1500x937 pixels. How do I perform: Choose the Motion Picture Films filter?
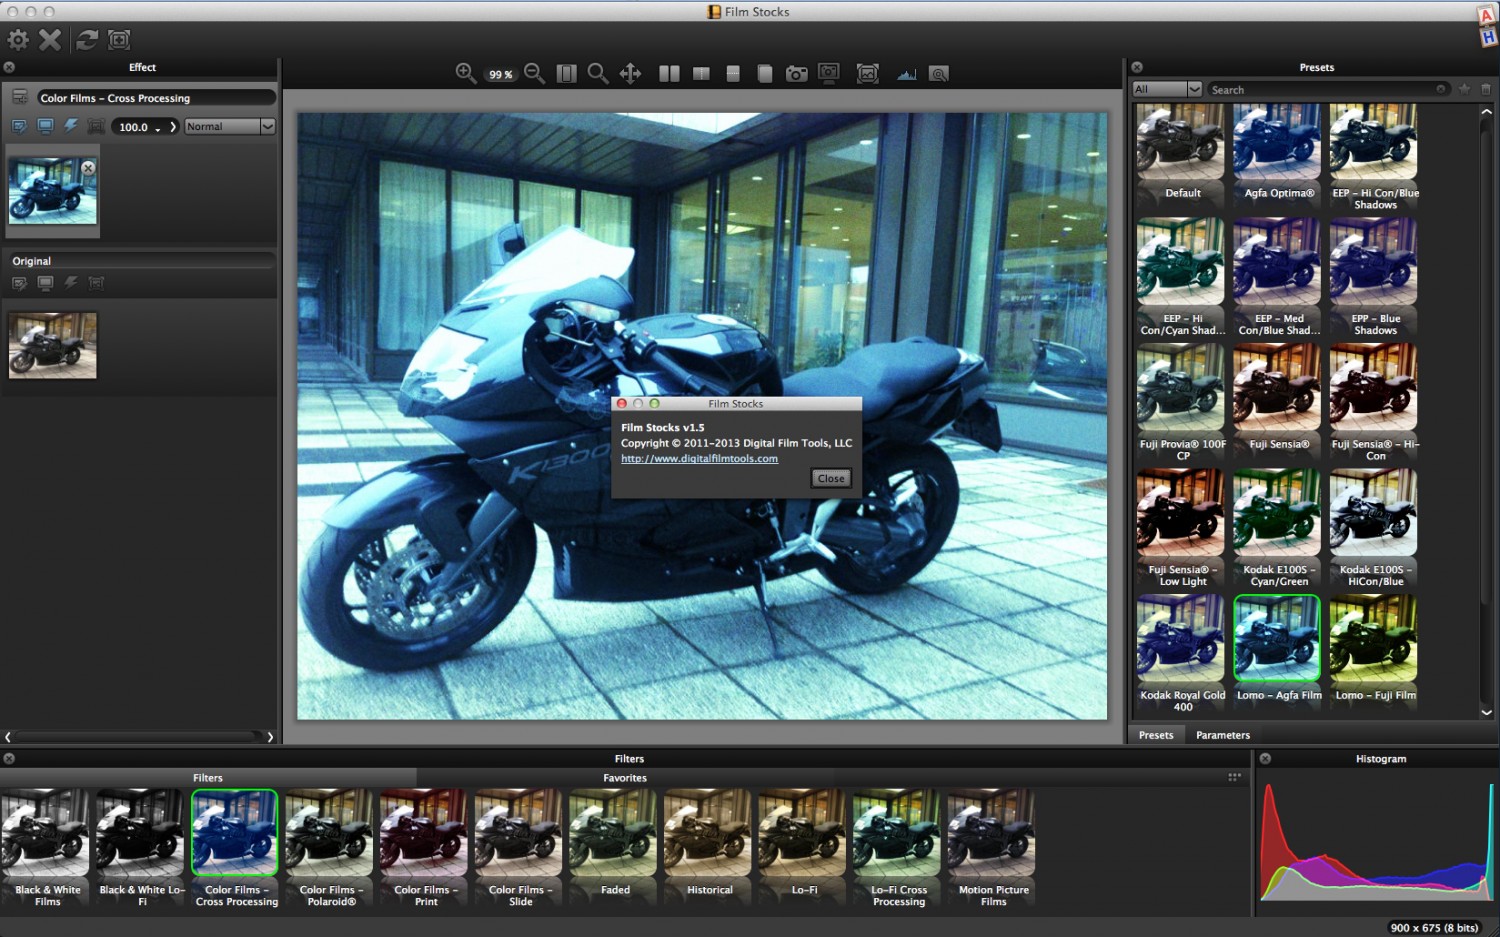coord(991,848)
